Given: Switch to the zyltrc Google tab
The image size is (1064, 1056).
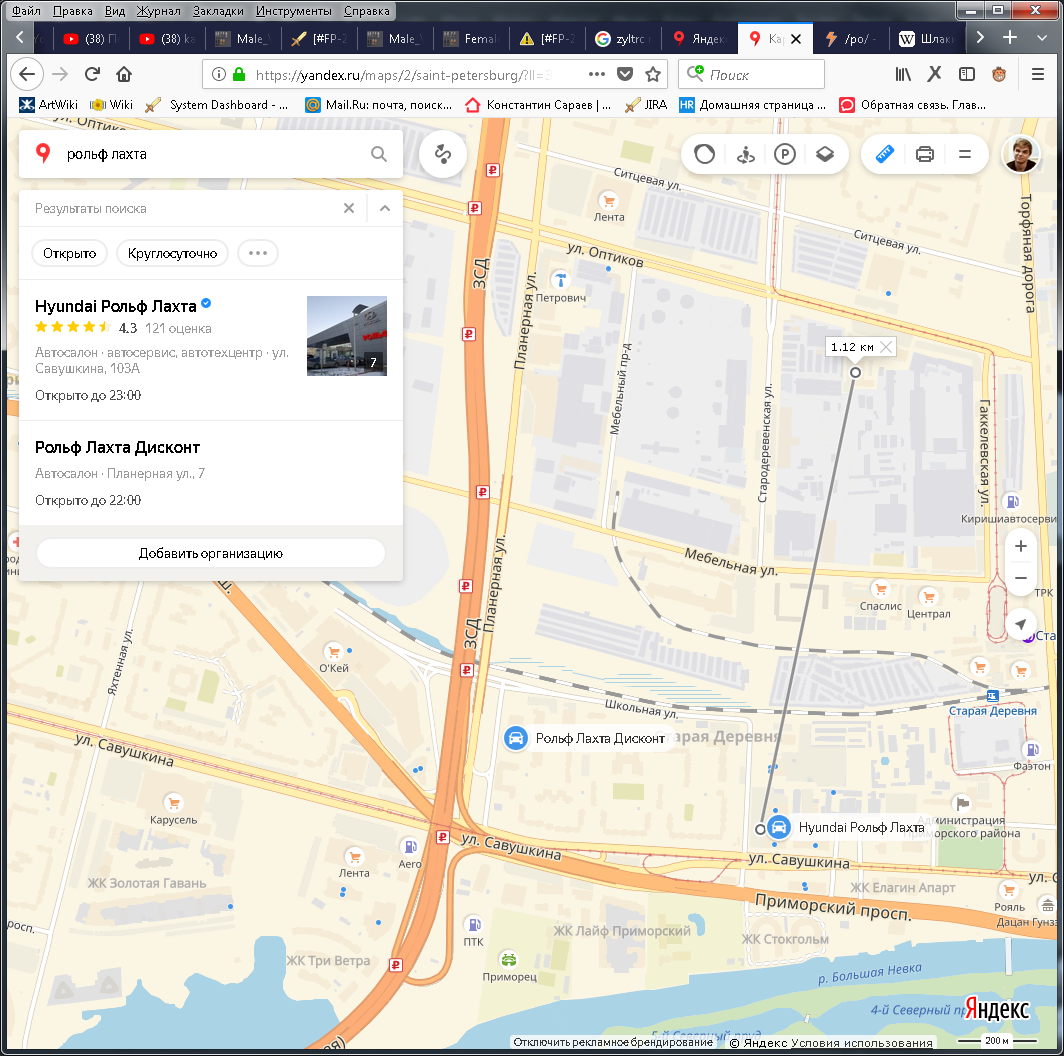Looking at the screenshot, I should pyautogui.click(x=622, y=39).
